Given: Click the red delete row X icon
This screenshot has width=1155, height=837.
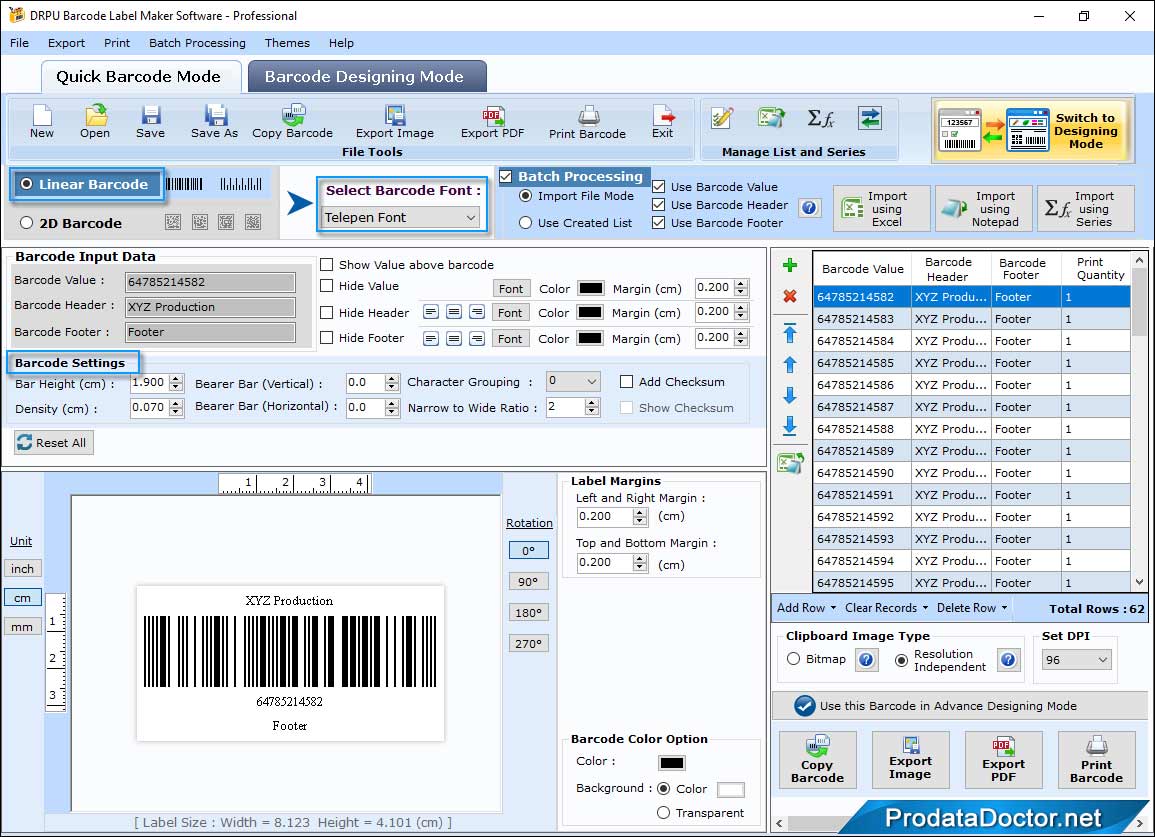Looking at the screenshot, I should [790, 296].
